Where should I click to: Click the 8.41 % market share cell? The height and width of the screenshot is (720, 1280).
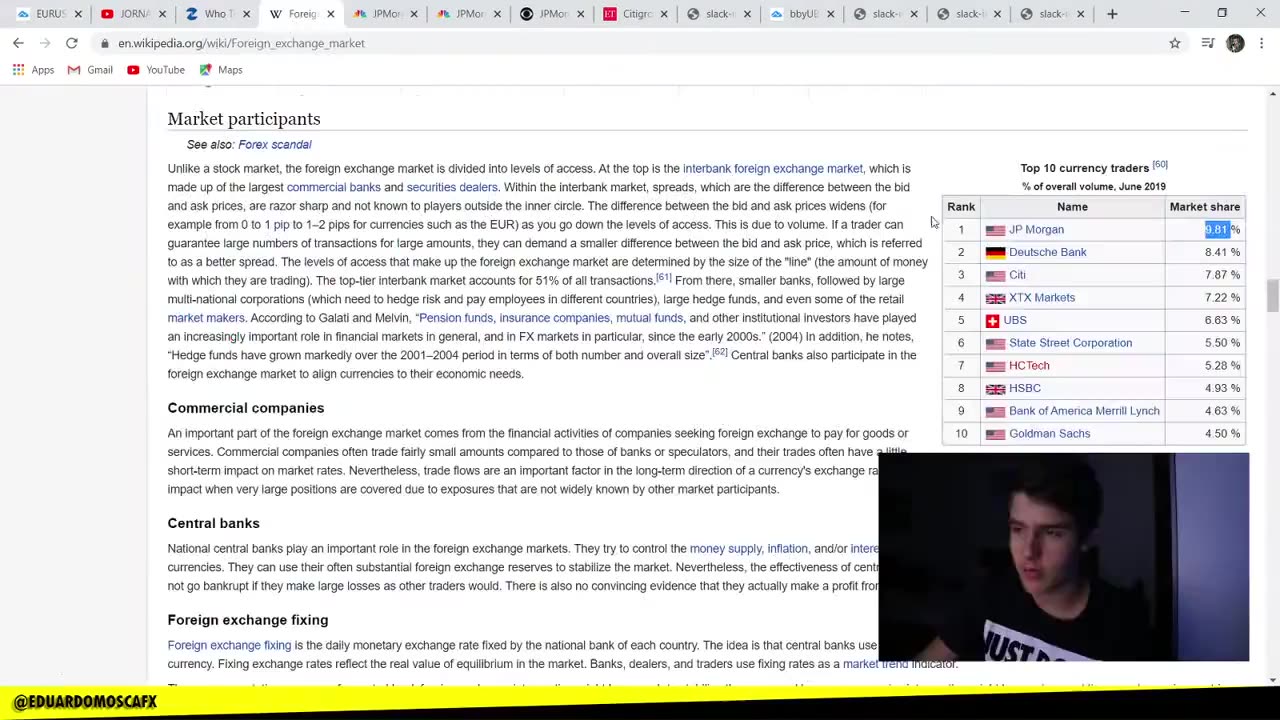click(x=1205, y=253)
